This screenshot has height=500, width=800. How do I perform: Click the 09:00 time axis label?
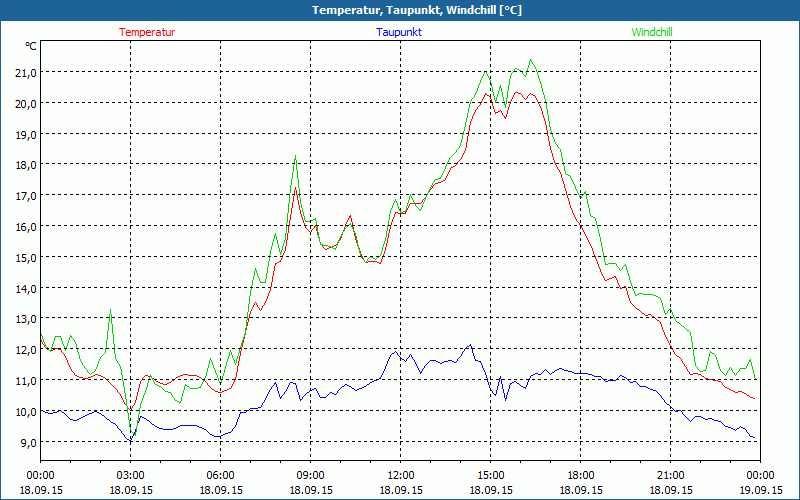click(311, 476)
